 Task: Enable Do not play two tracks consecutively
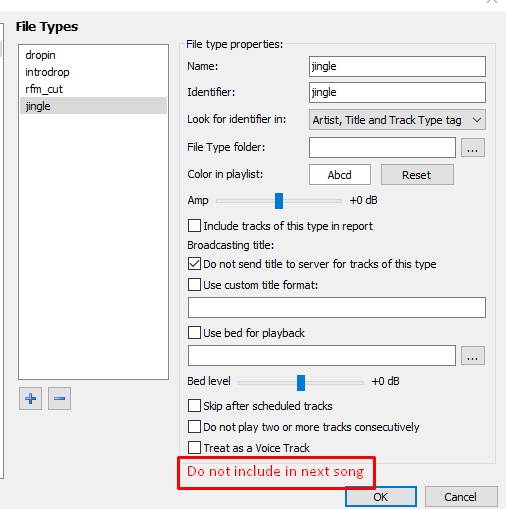pos(194,427)
